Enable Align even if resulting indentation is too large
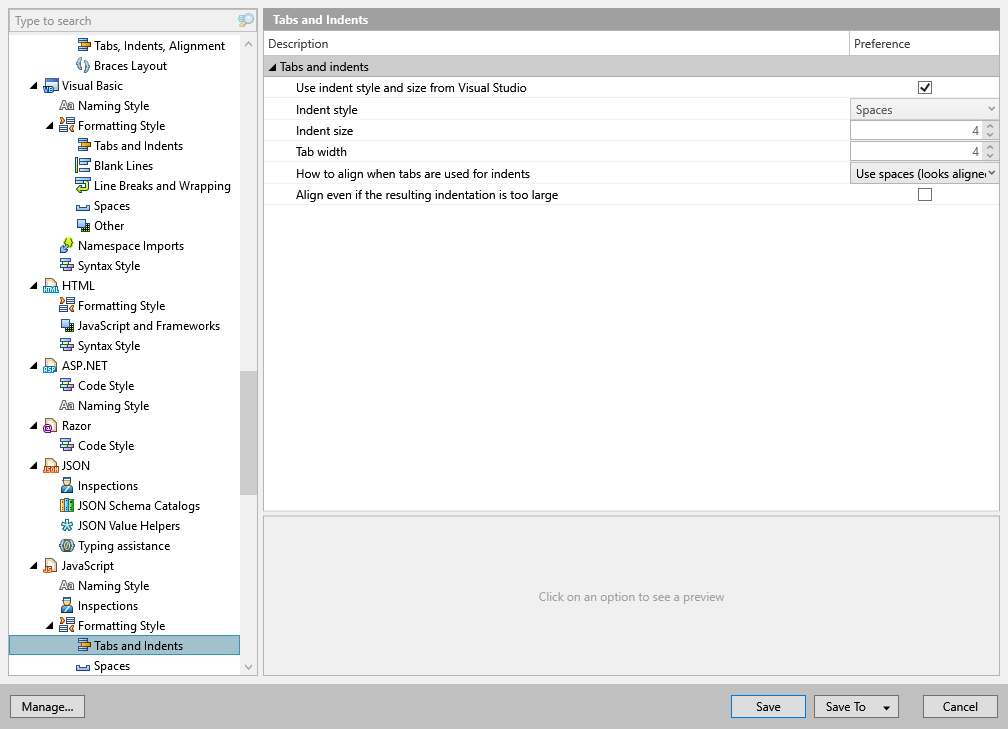The width and height of the screenshot is (1008, 729). coord(924,194)
